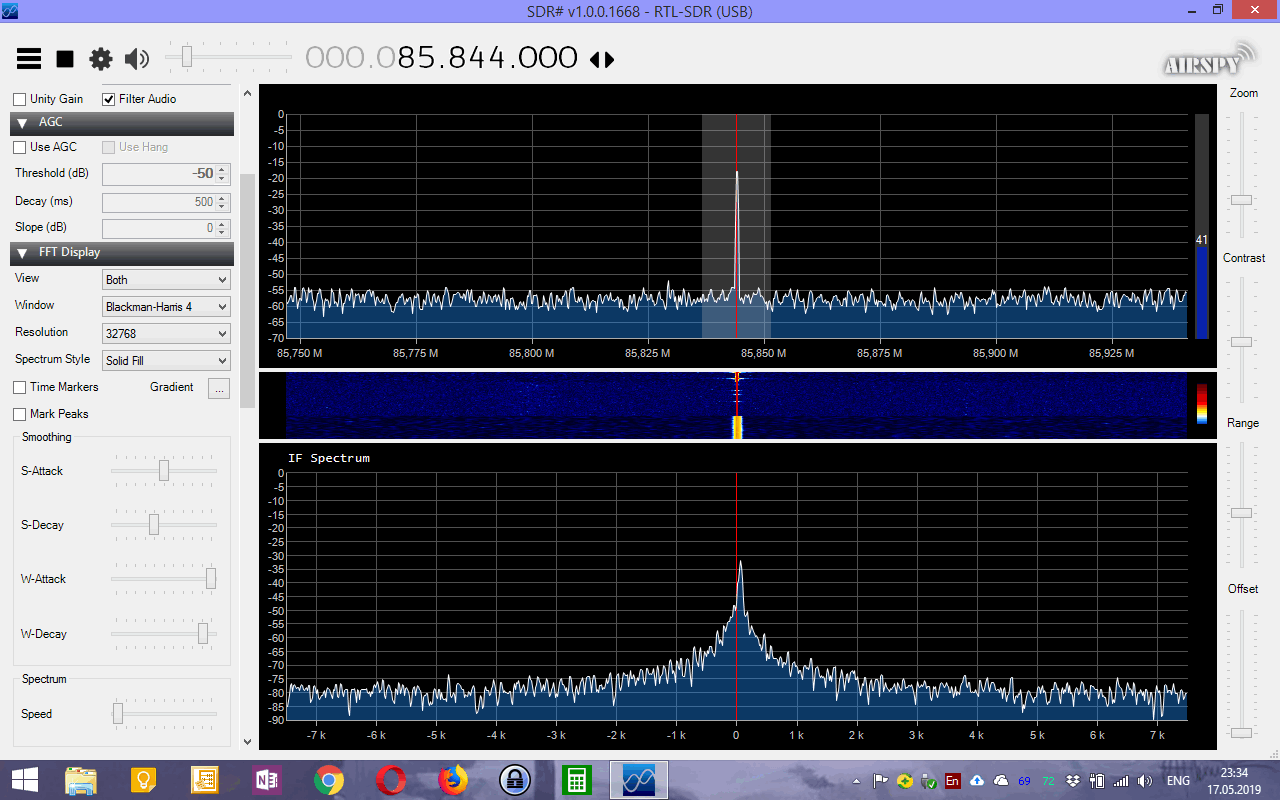This screenshot has height=800, width=1280.
Task: Decrease the Decay (ms) value with down arrow
Action: (x=223, y=207)
